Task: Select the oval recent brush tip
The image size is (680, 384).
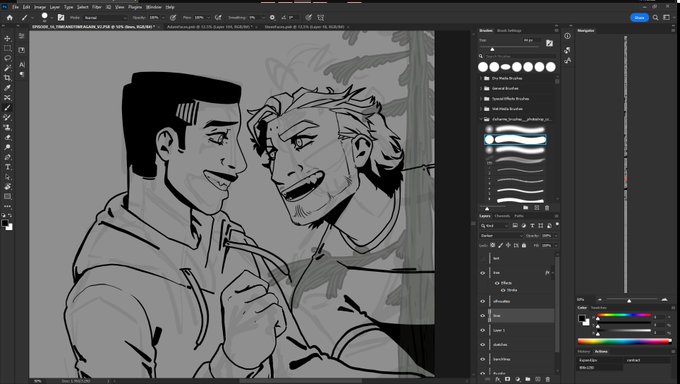Action: [x=506, y=67]
